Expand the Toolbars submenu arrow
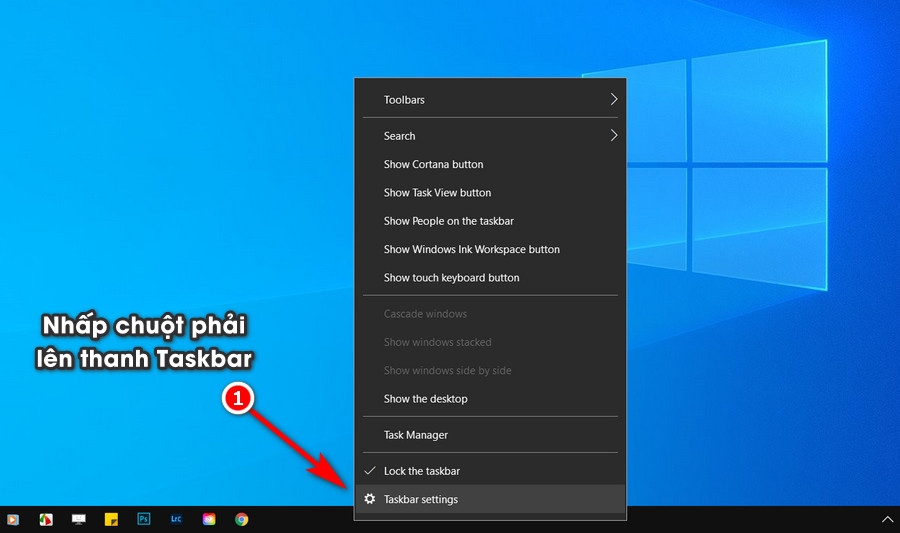 point(614,99)
